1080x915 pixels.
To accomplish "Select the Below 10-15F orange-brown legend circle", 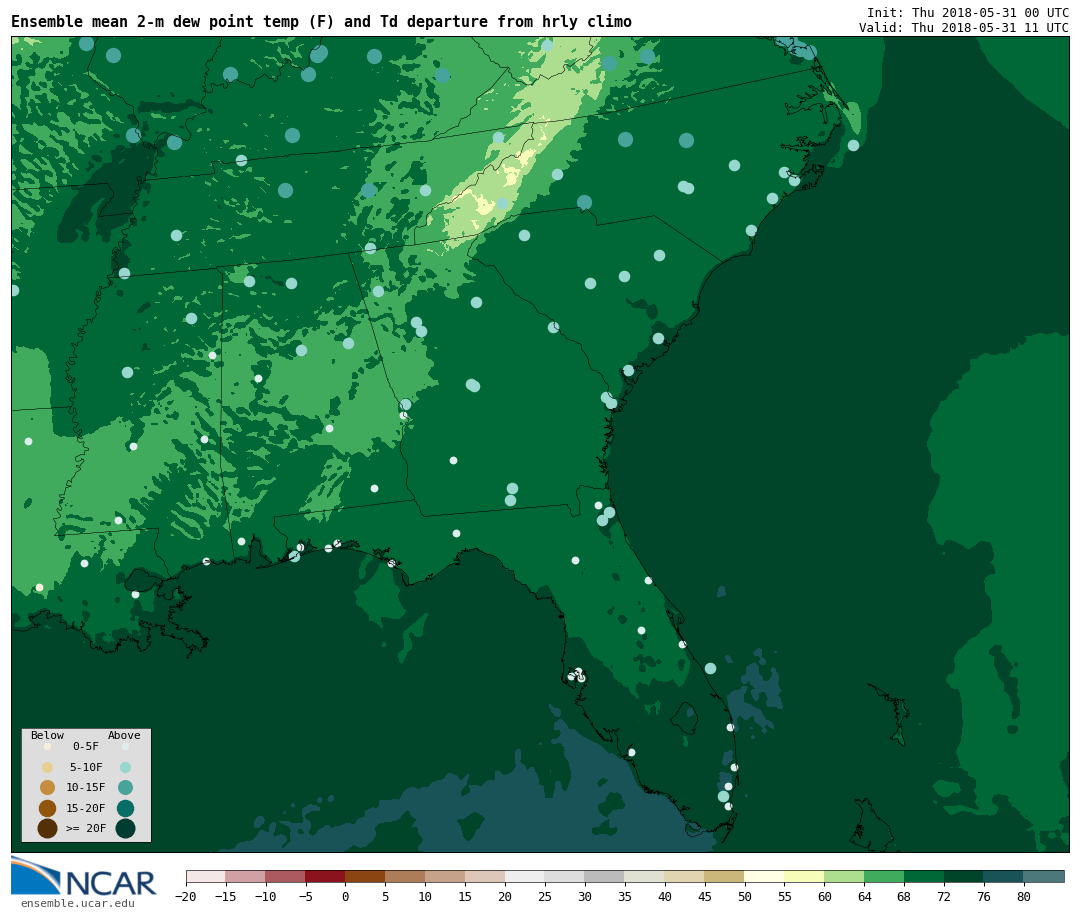I will click(48, 787).
